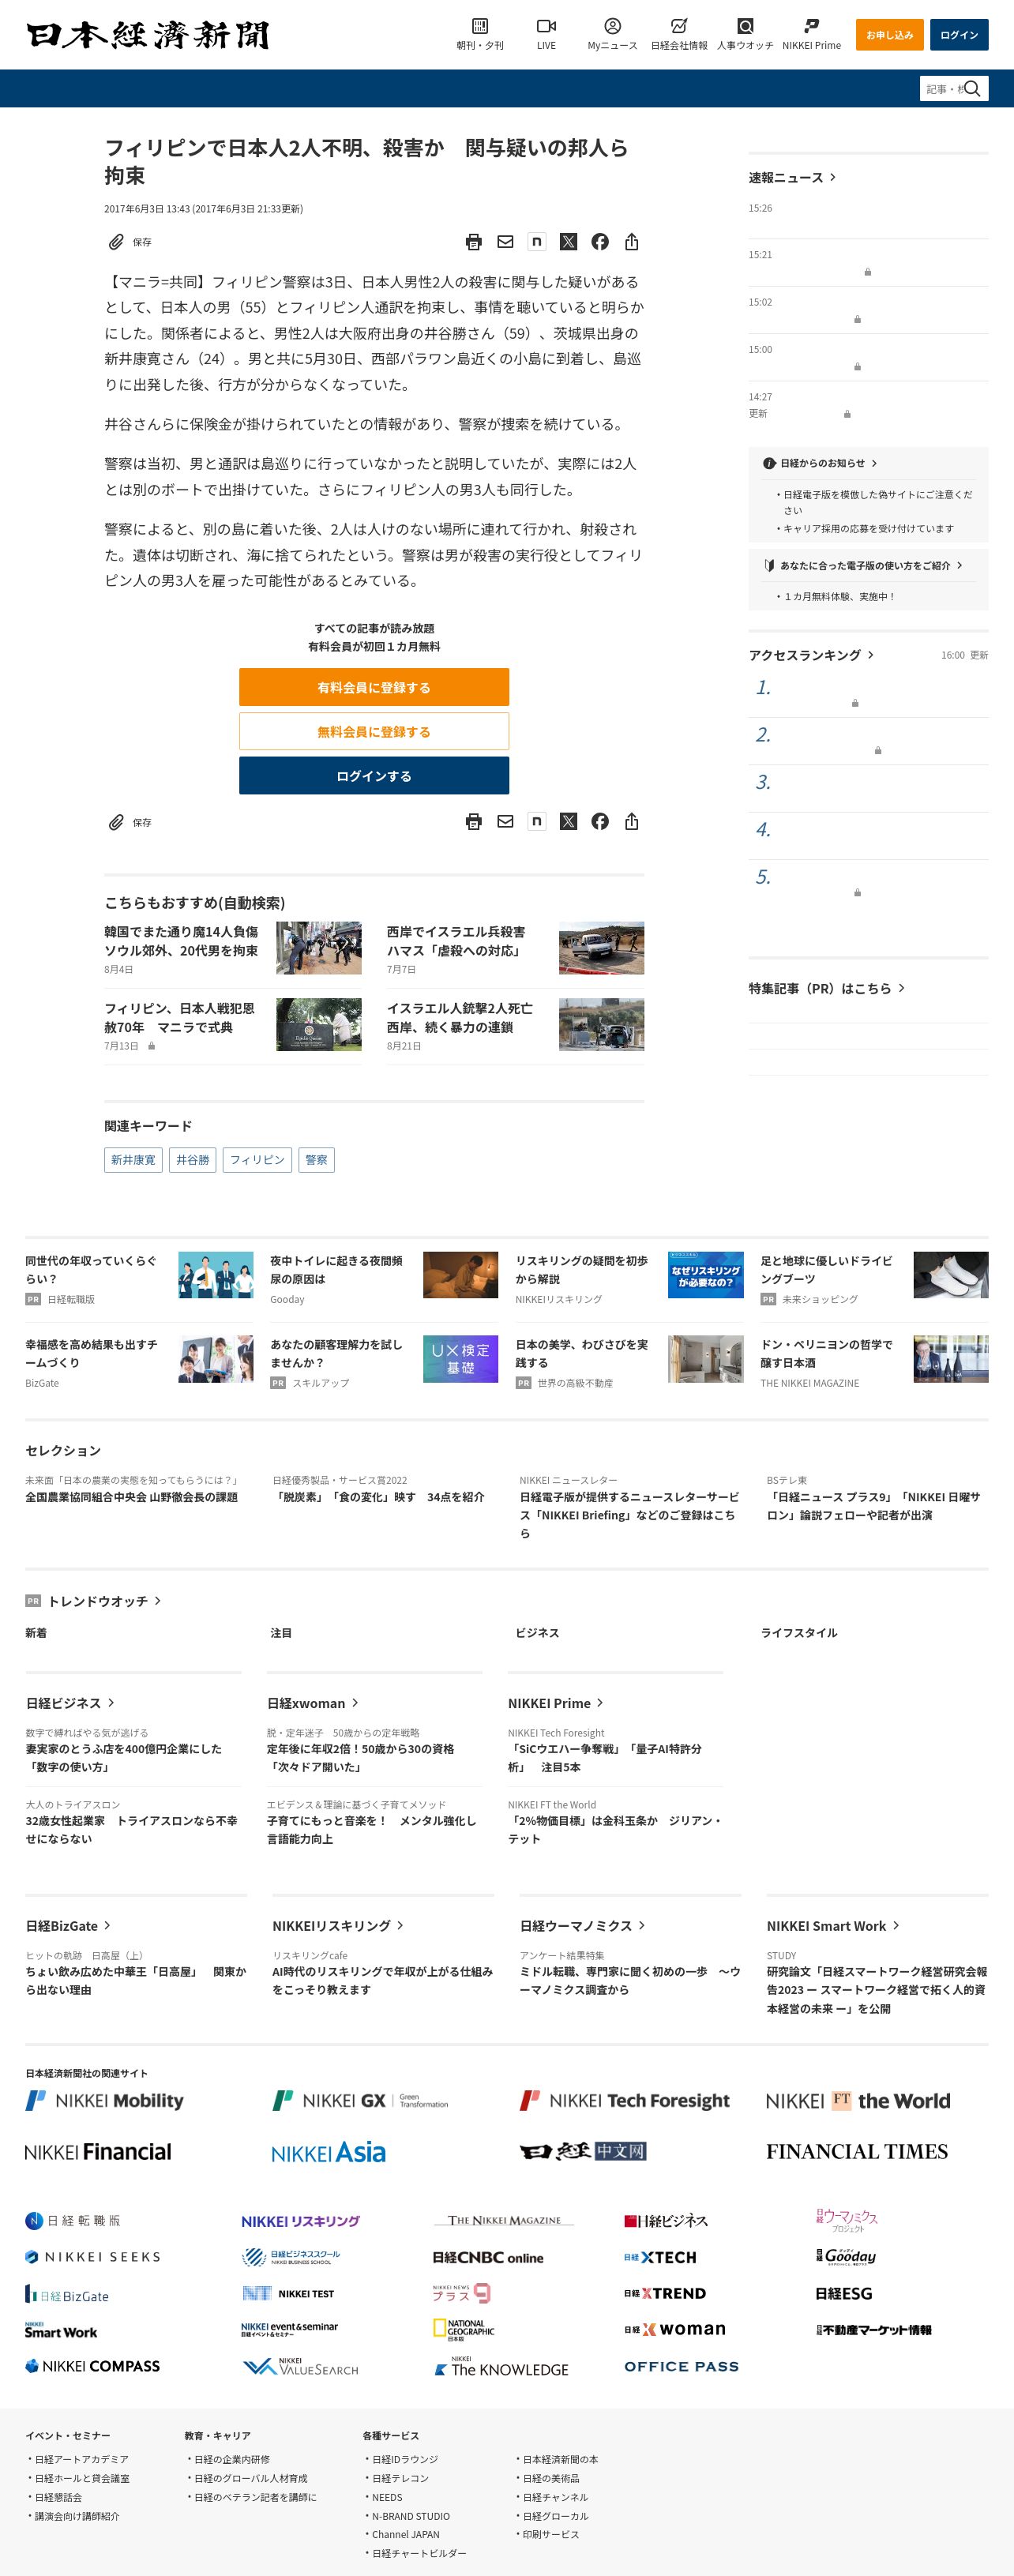Open bottom share upload icon
The image size is (1014, 2576).
(x=632, y=822)
